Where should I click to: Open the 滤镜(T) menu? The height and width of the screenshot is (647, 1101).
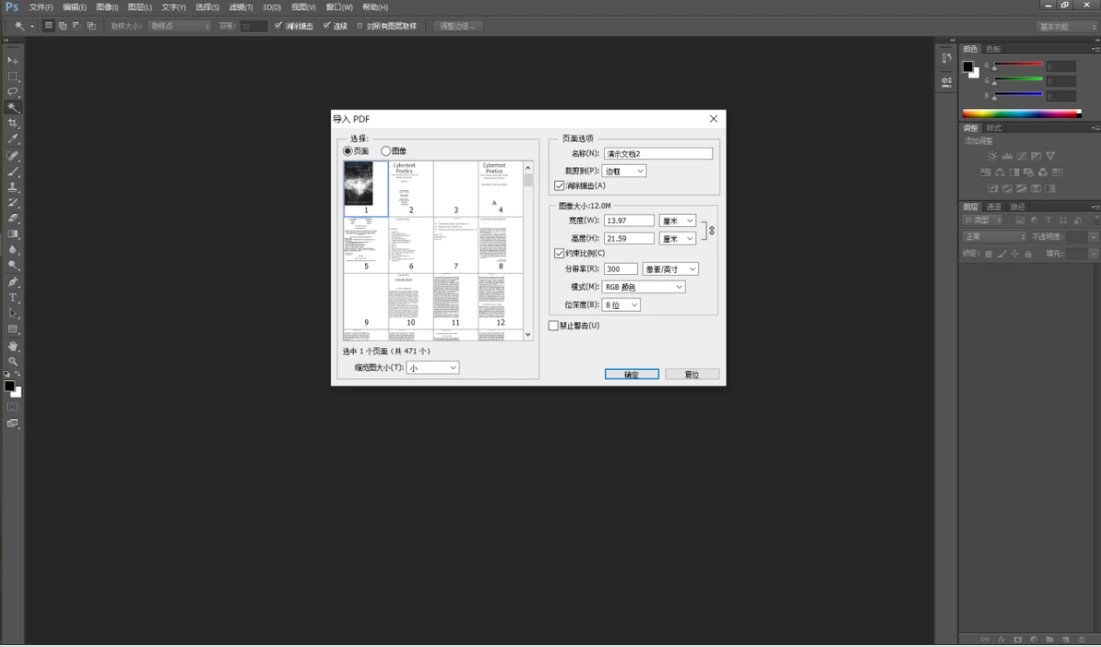click(240, 7)
